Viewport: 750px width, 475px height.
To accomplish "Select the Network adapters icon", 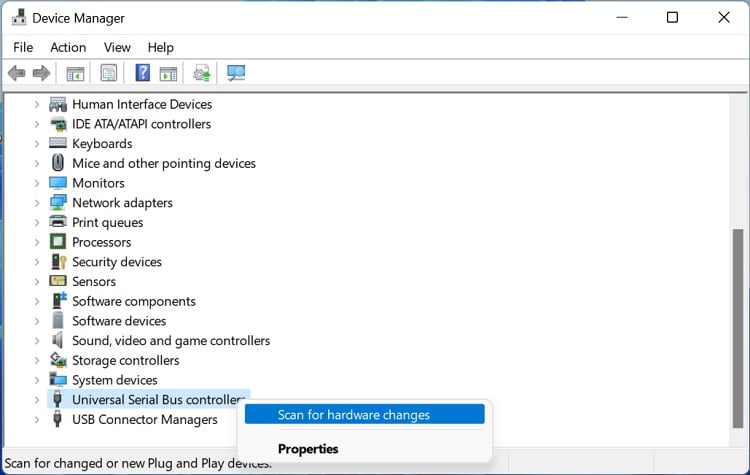I will tap(58, 202).
